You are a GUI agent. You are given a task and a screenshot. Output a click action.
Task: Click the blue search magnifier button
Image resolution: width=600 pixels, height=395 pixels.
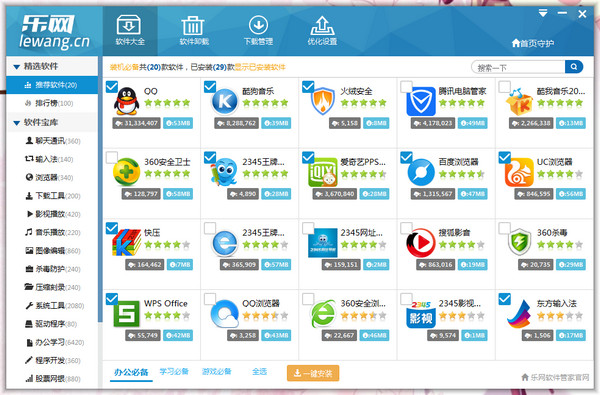click(x=574, y=67)
